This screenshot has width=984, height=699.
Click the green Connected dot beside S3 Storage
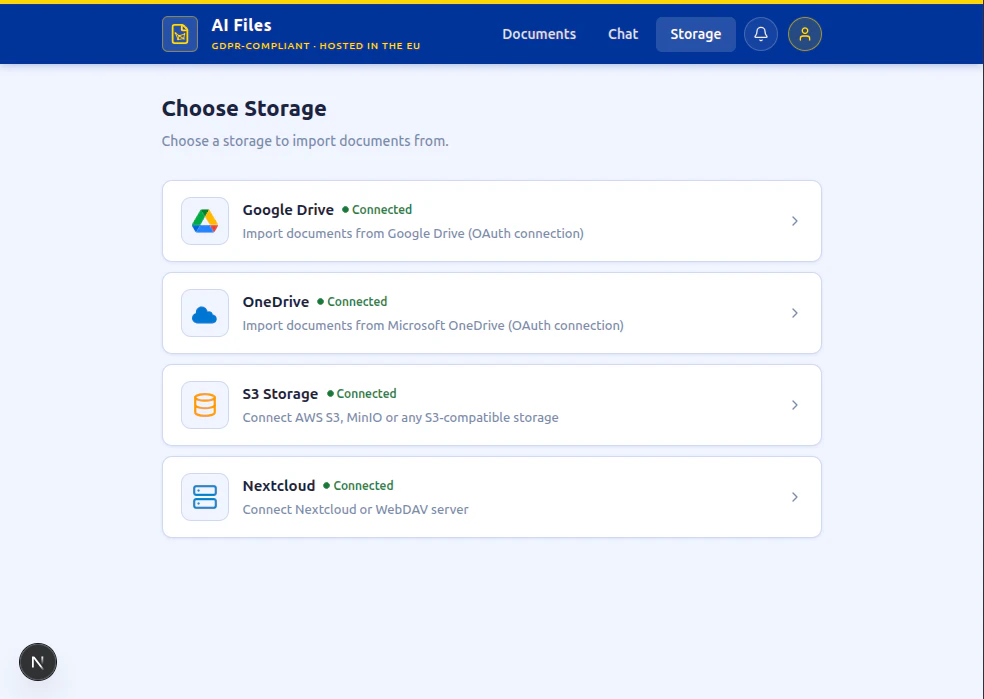click(x=333, y=393)
